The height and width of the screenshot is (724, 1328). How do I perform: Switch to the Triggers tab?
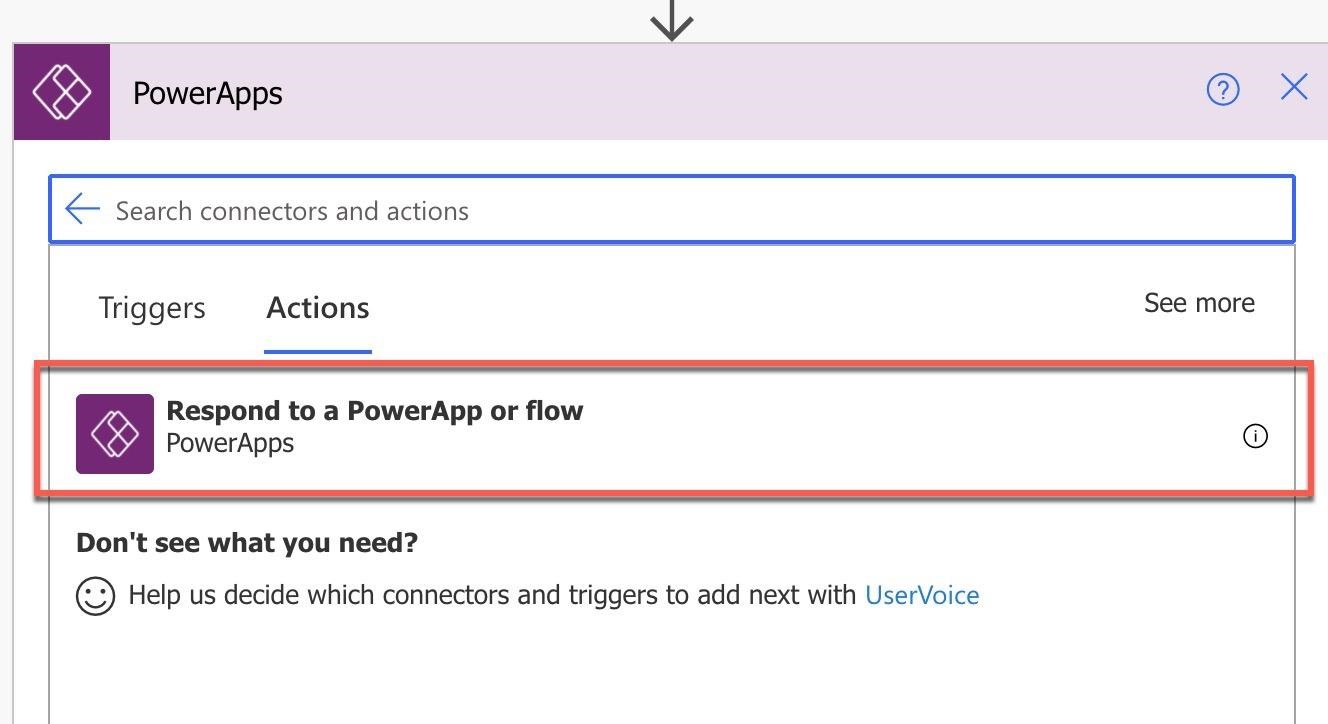(x=152, y=307)
